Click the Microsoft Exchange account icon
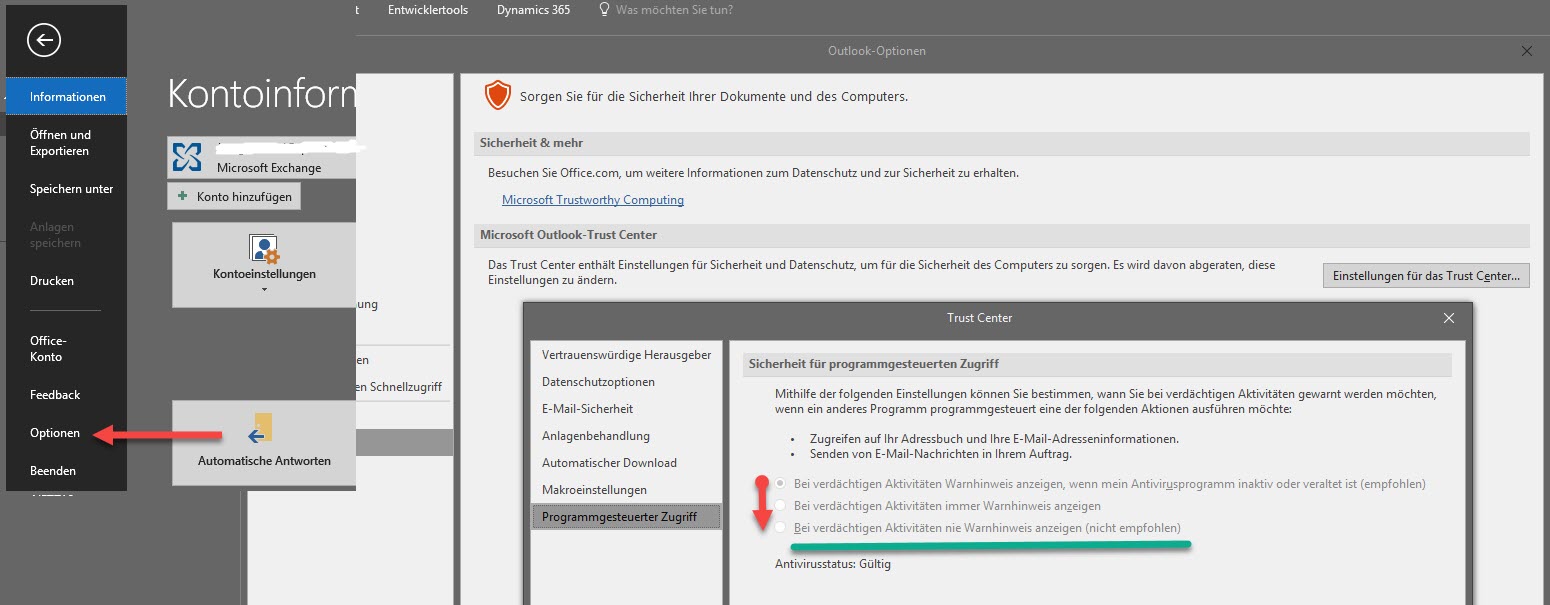Viewport: 1550px width, 605px height. click(187, 157)
